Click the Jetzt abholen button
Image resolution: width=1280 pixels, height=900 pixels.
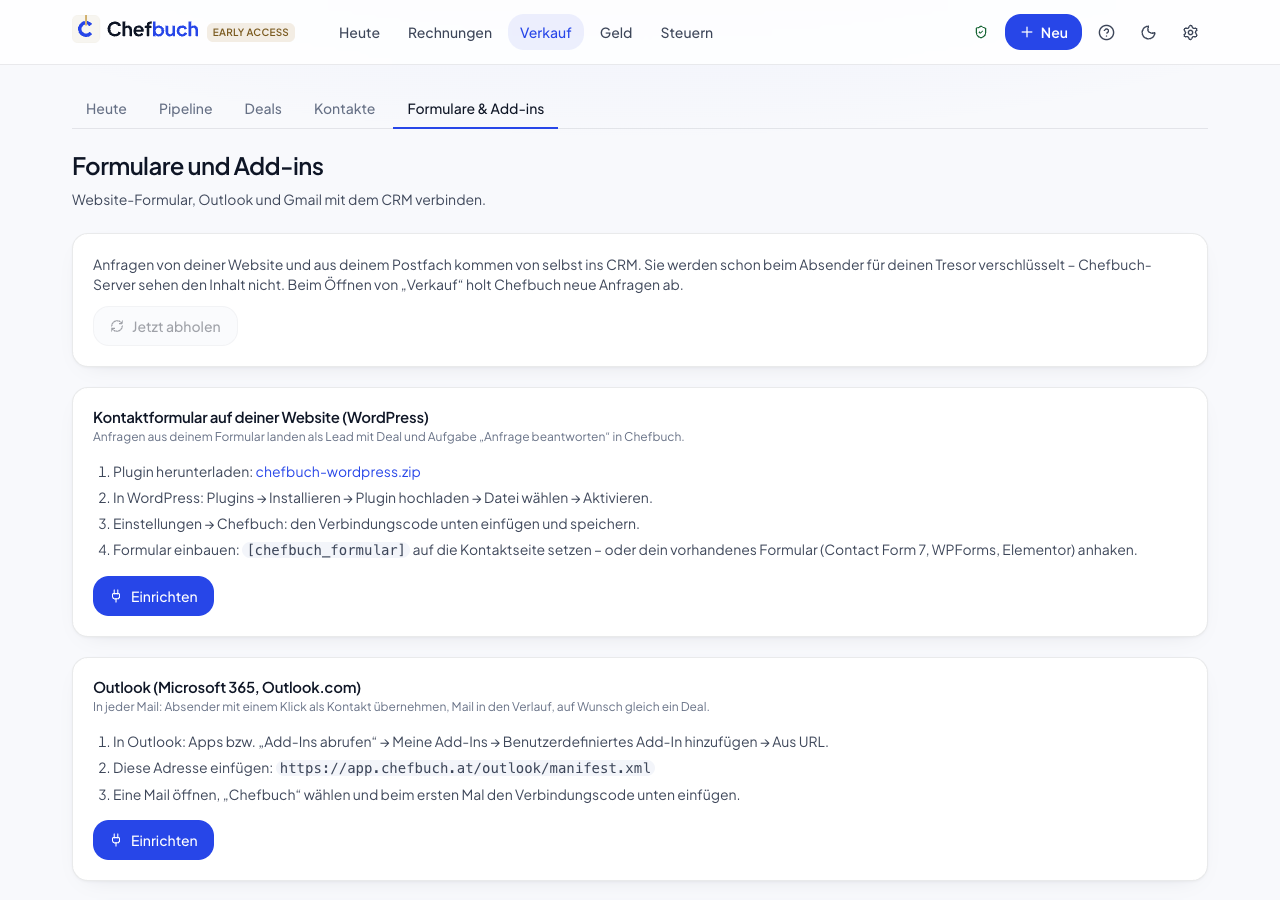pyautogui.click(x=165, y=326)
